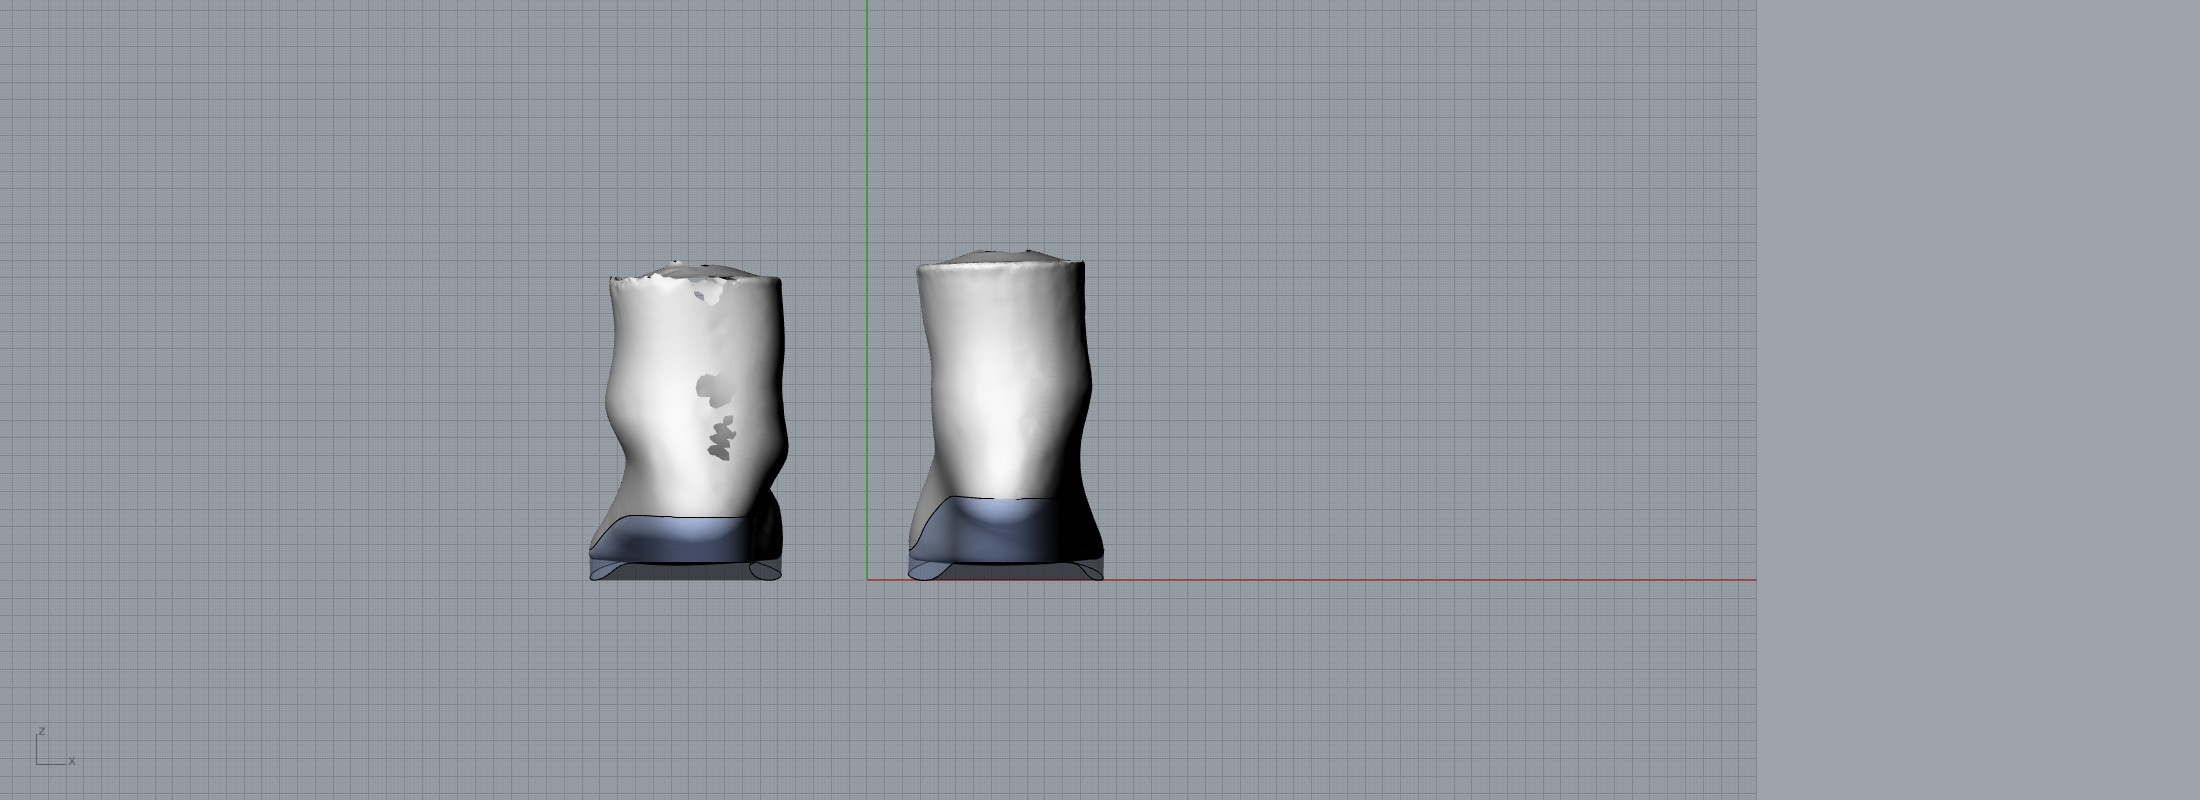2200x800 pixels.
Task: Click the origin where axes intersect
Action: pos(867,579)
